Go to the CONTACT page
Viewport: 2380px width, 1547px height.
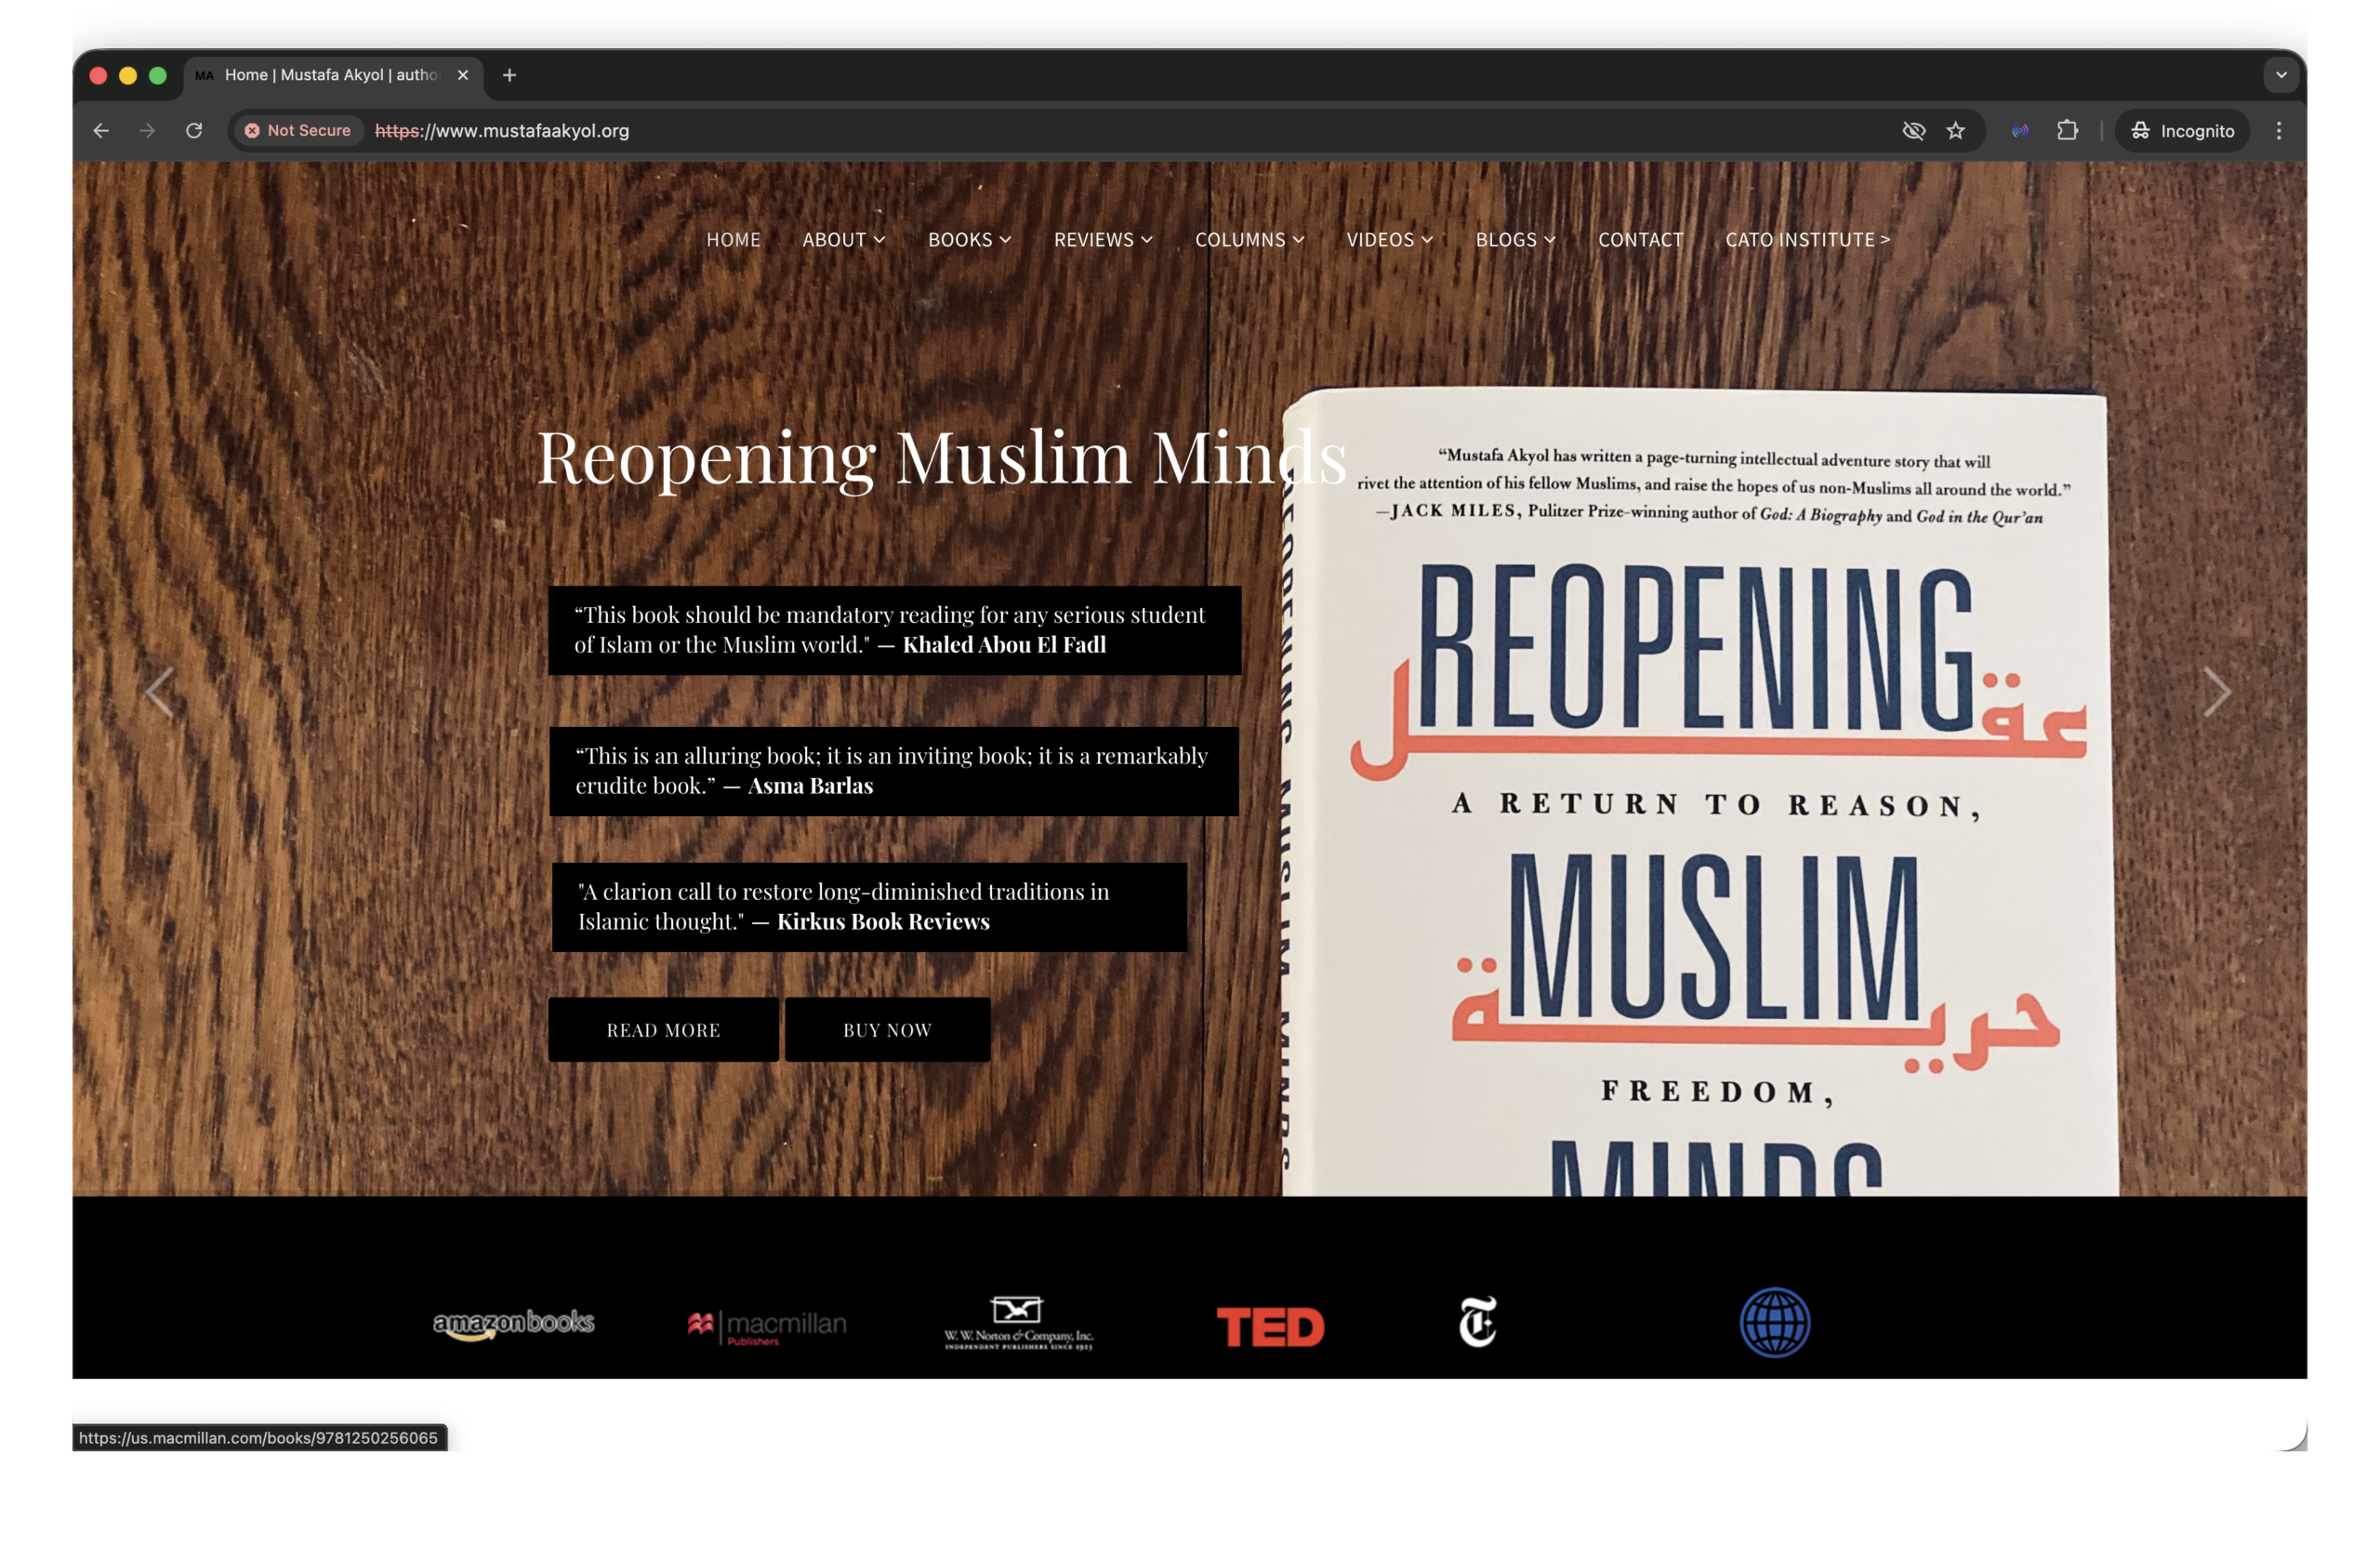pyautogui.click(x=1640, y=240)
